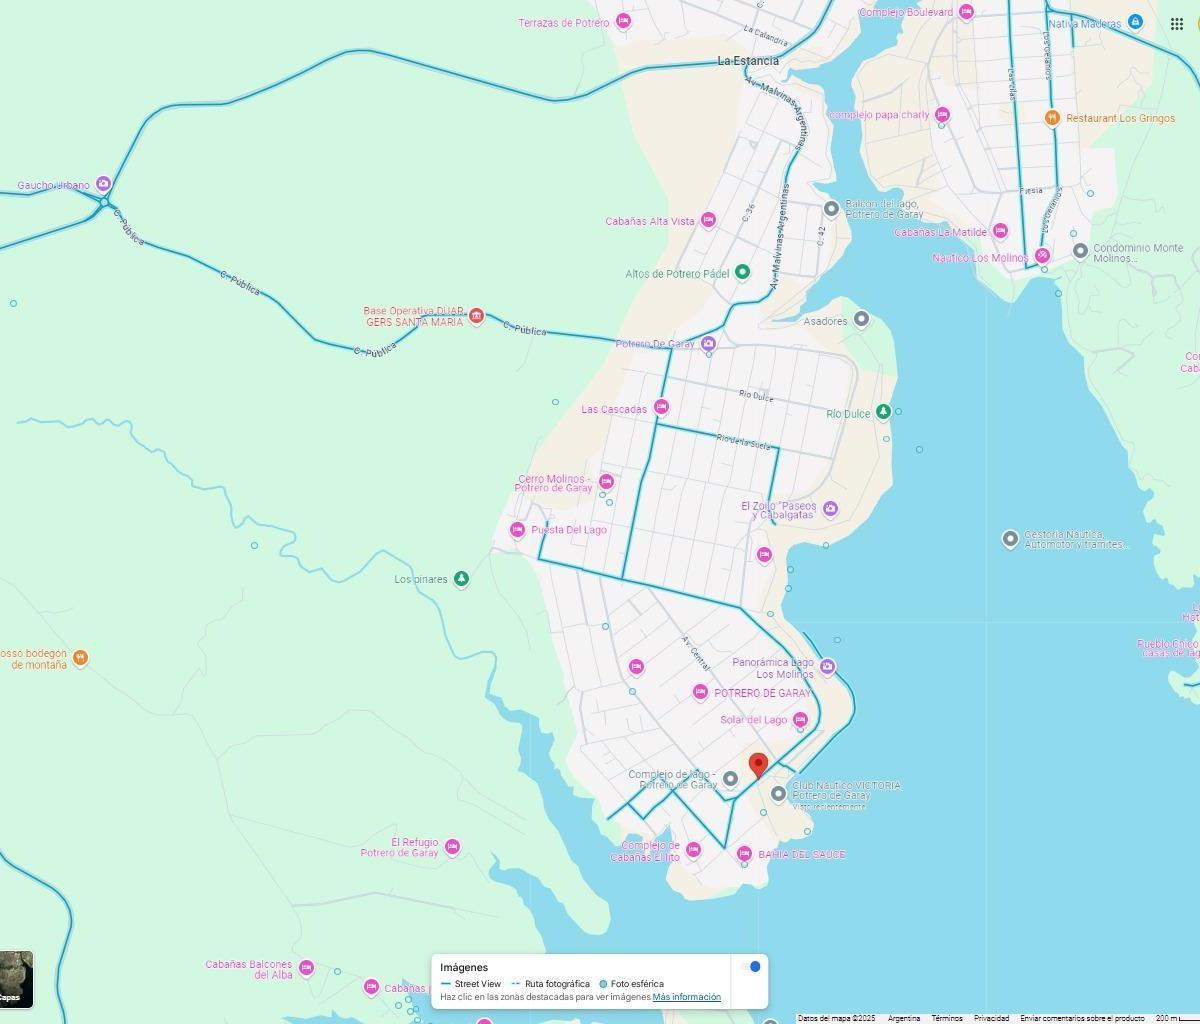Screen dimensions: 1200x1024
Task: Open the Club Náutico VICTORIA marker
Action: [778, 794]
